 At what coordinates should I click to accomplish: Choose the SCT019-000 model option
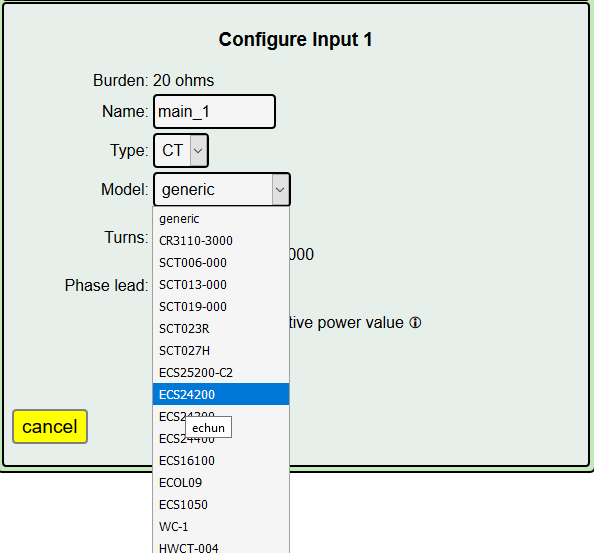[x=221, y=306]
